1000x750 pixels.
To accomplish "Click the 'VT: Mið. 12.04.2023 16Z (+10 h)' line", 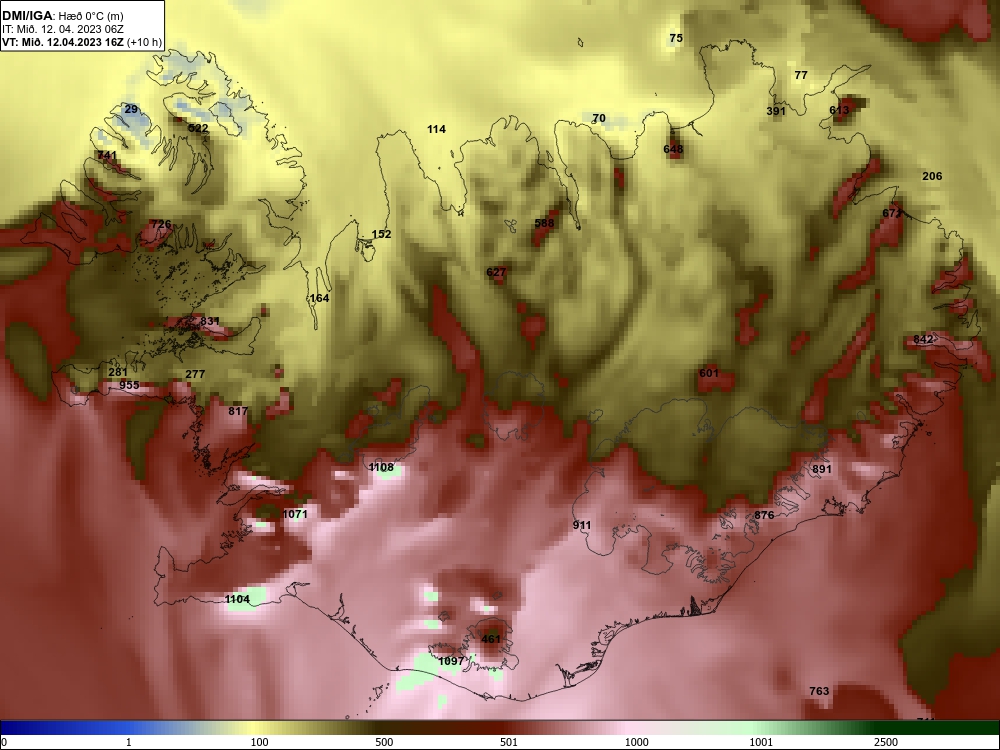I will click(82, 43).
